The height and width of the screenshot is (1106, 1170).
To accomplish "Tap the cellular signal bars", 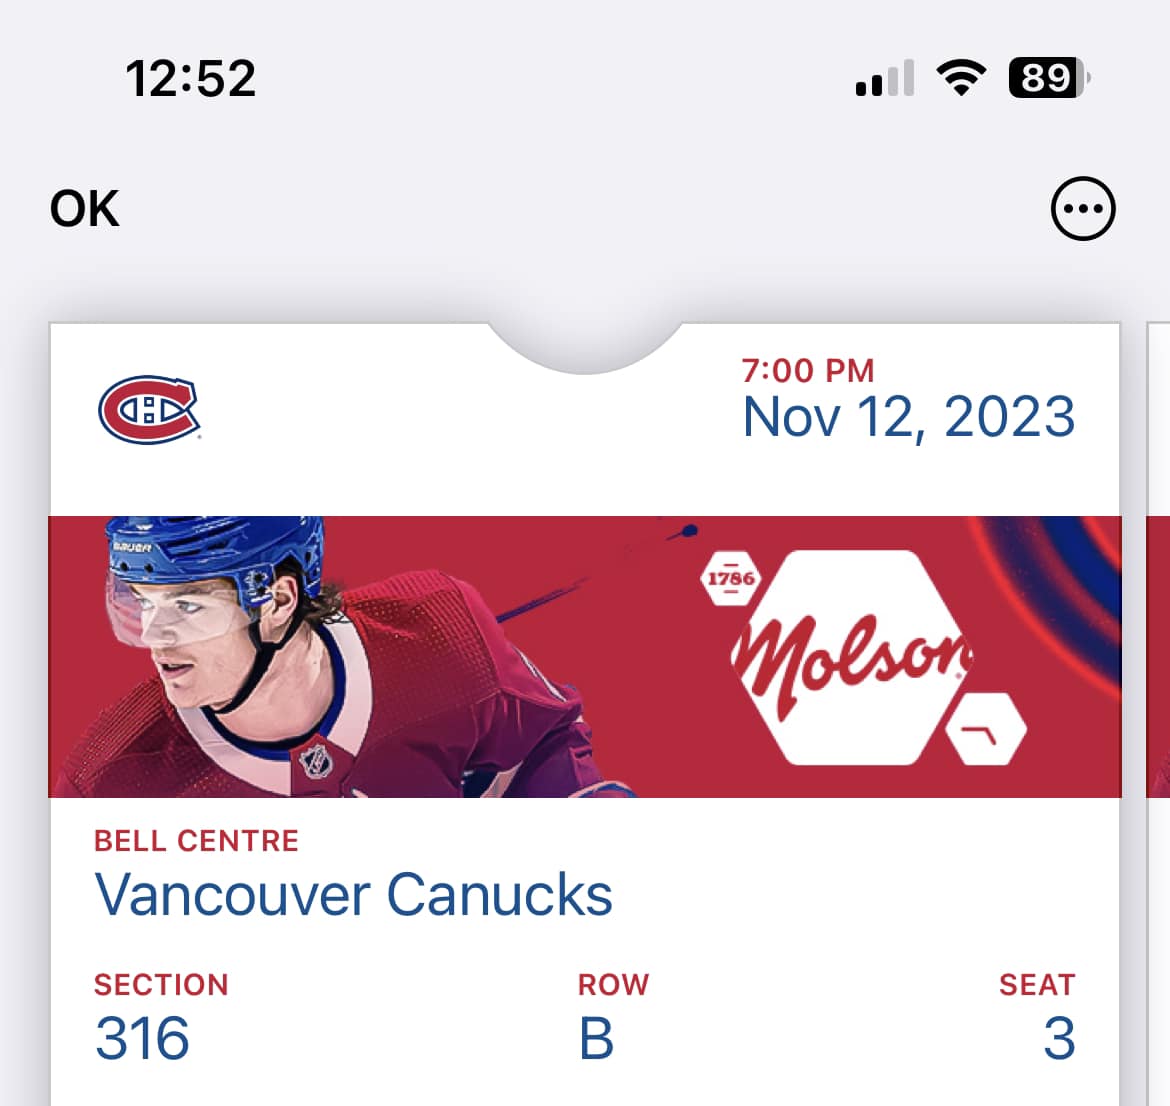I will pyautogui.click(x=885, y=78).
